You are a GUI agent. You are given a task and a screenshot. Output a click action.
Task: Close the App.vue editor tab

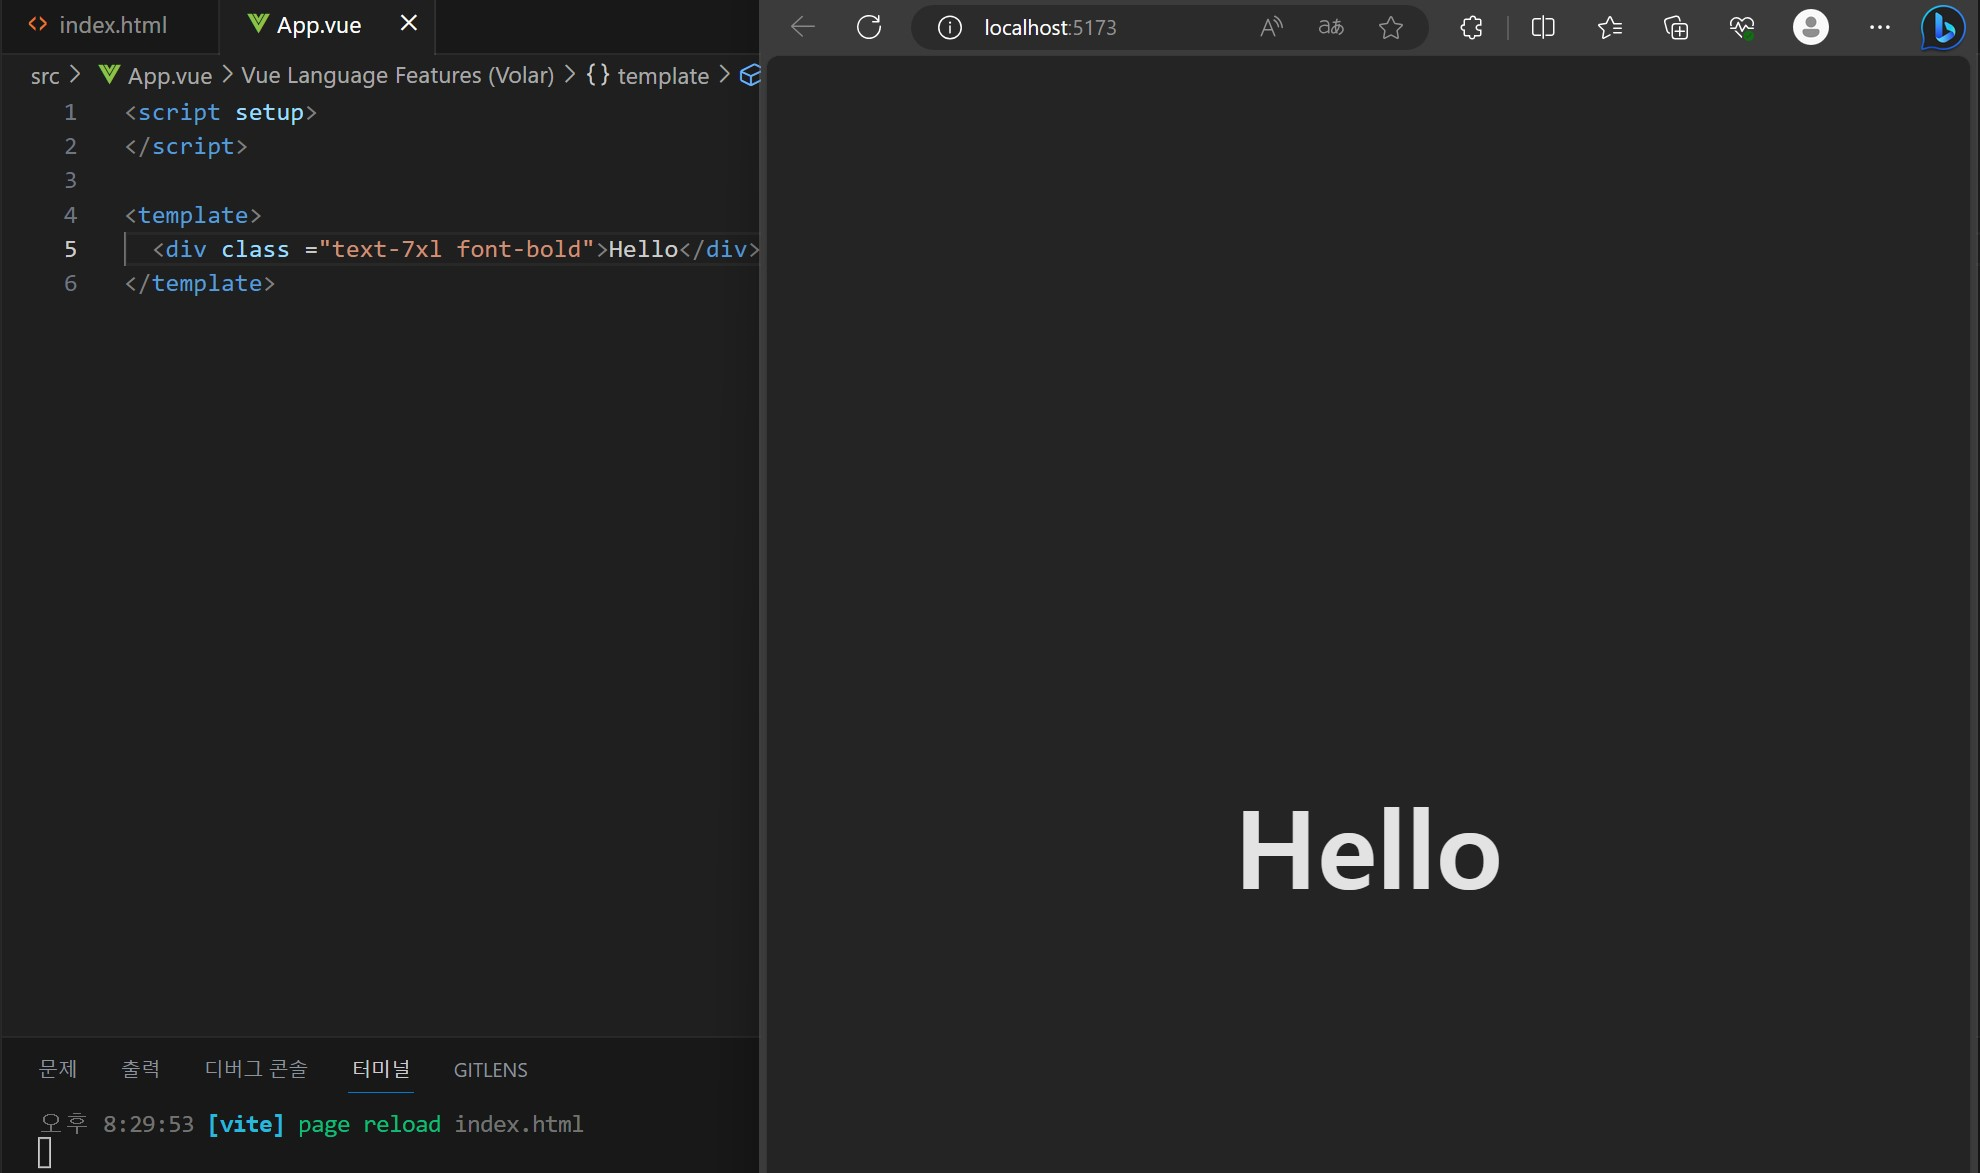408,24
